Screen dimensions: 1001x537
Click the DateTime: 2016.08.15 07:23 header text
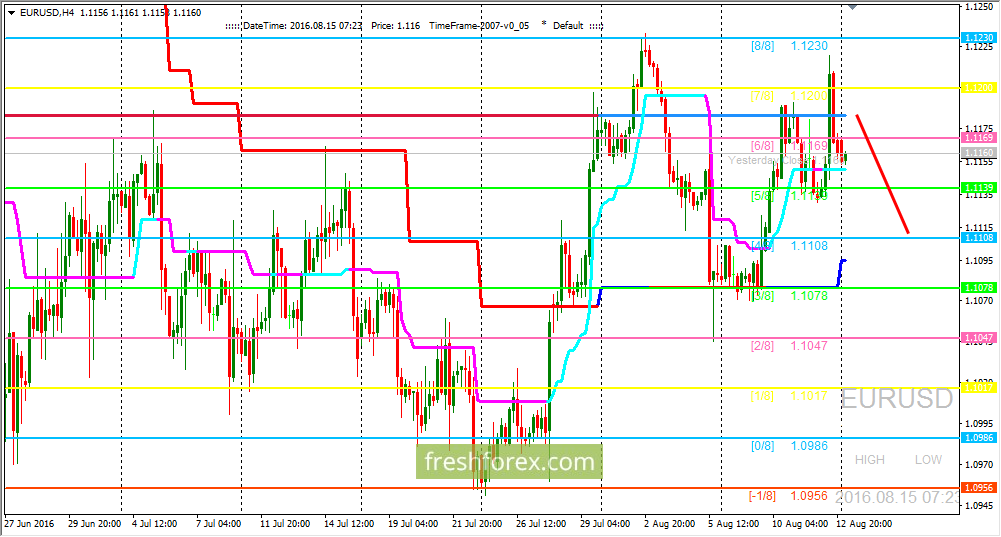[x=303, y=26]
